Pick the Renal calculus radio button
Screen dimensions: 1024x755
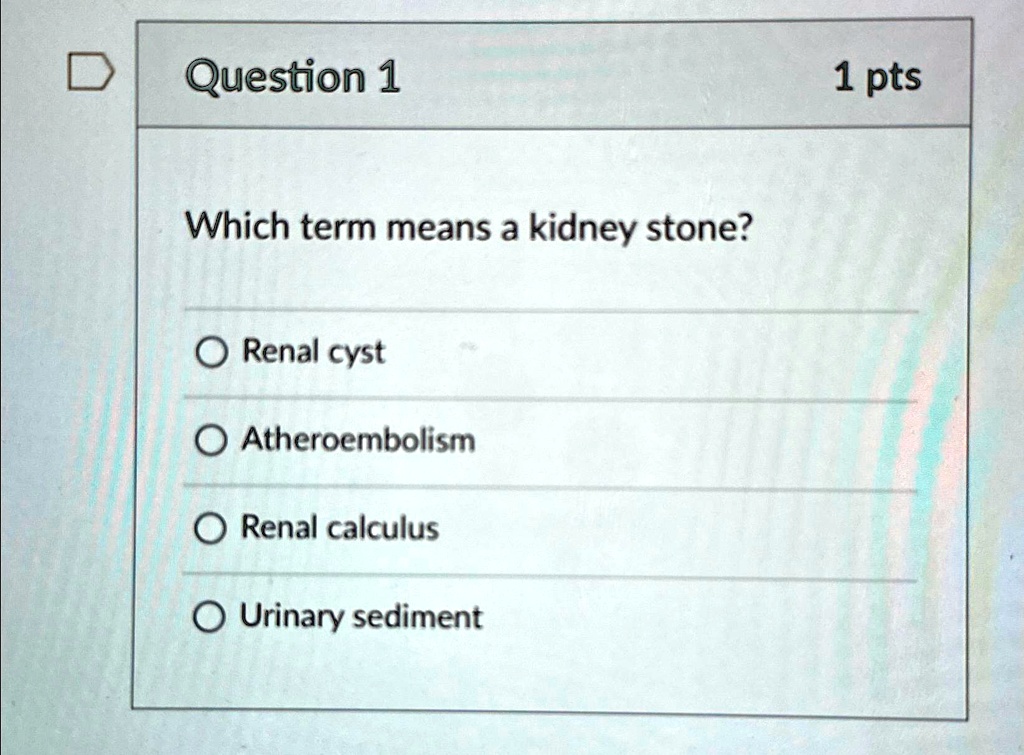tap(210, 528)
